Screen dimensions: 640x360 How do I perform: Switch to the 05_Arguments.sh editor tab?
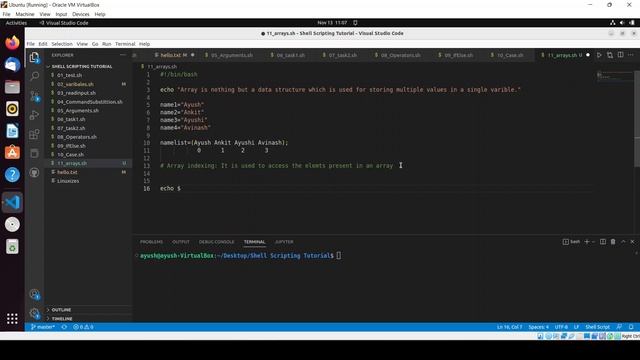(x=231, y=55)
